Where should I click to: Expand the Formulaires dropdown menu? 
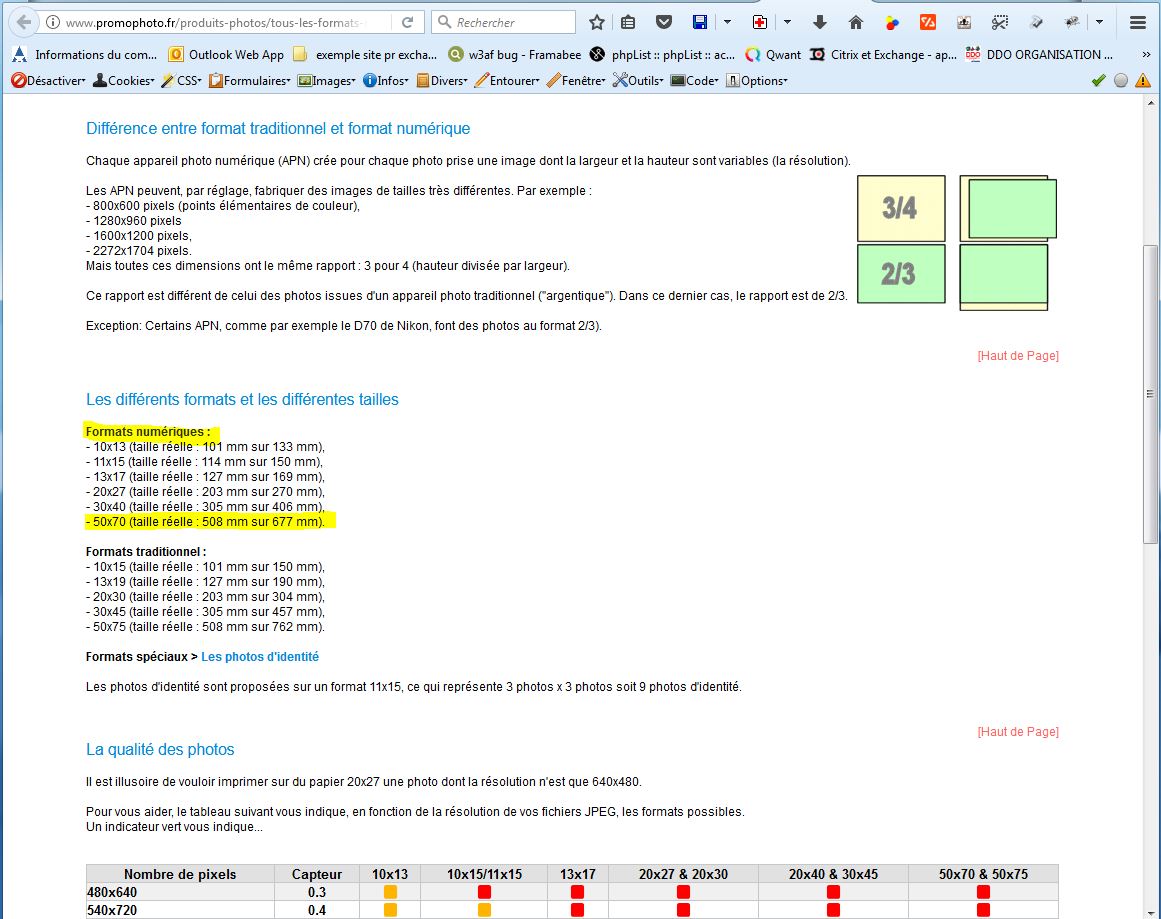249,81
